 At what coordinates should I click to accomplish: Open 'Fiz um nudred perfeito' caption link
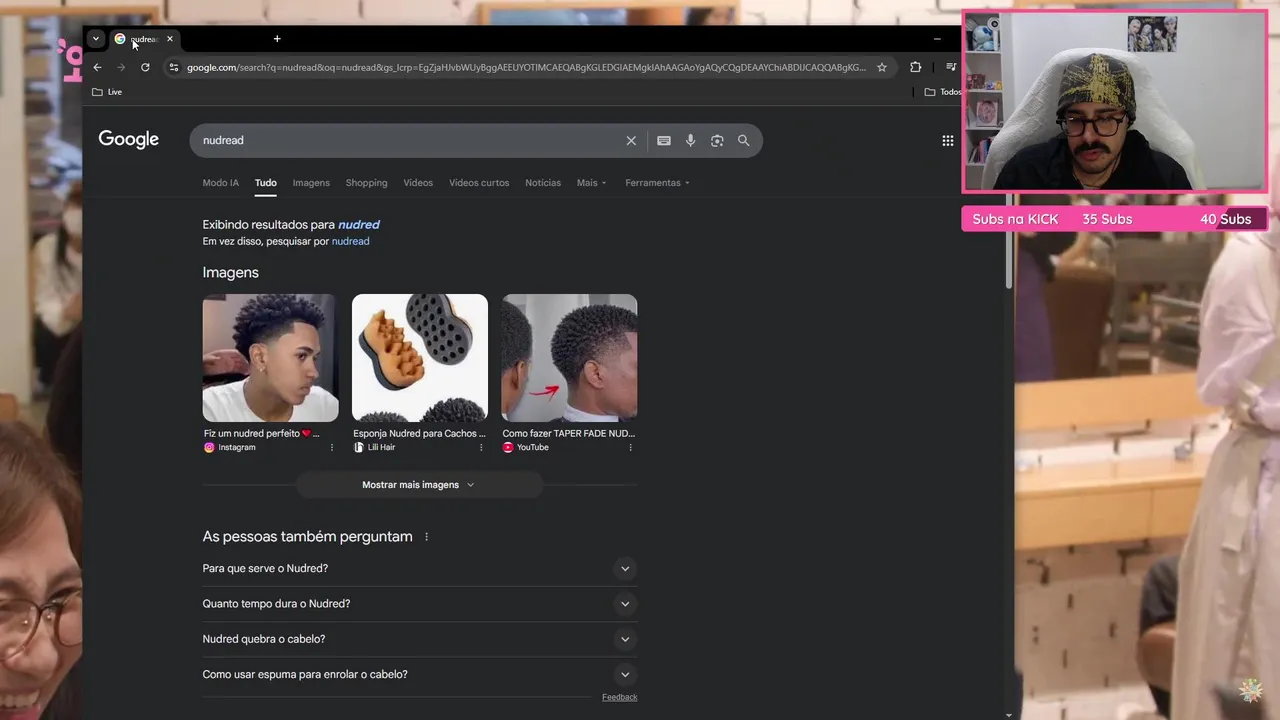coord(262,434)
